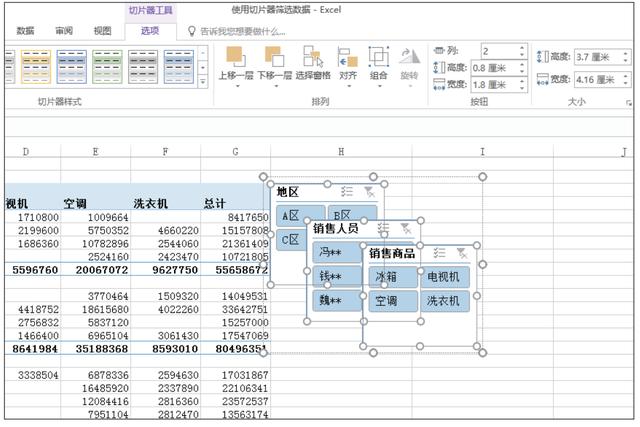Filter by 冰箱 in the 销售商品 slicer

coord(393,277)
